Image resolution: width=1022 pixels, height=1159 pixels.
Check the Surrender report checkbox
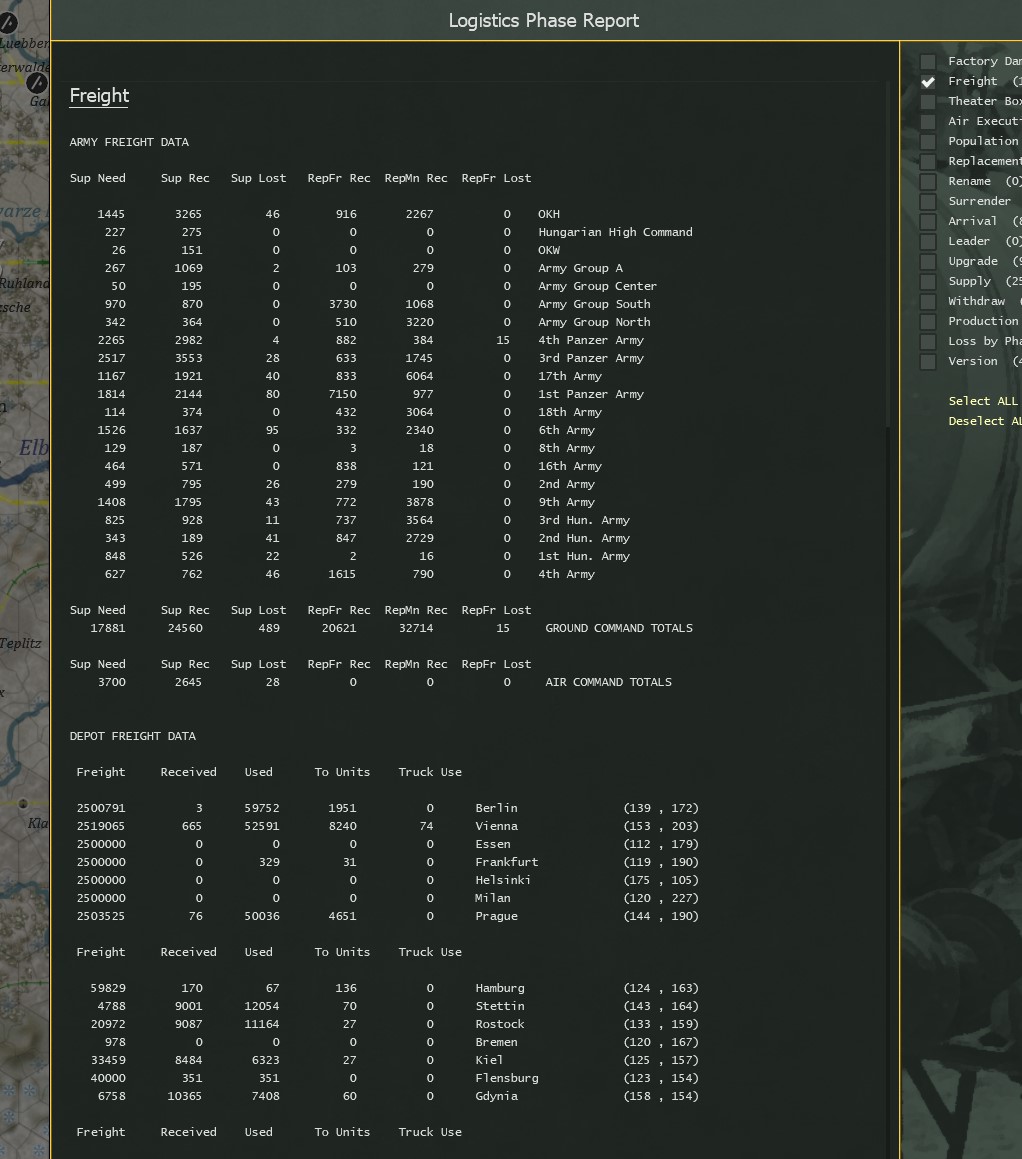928,201
